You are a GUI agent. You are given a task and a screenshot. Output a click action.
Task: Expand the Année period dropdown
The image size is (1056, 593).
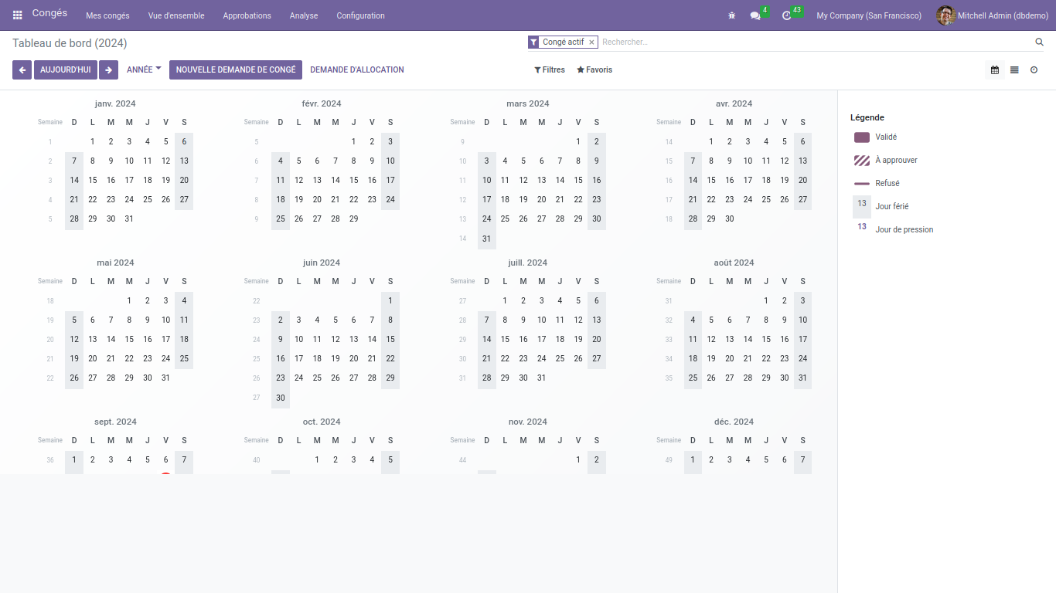pyautogui.click(x=143, y=70)
